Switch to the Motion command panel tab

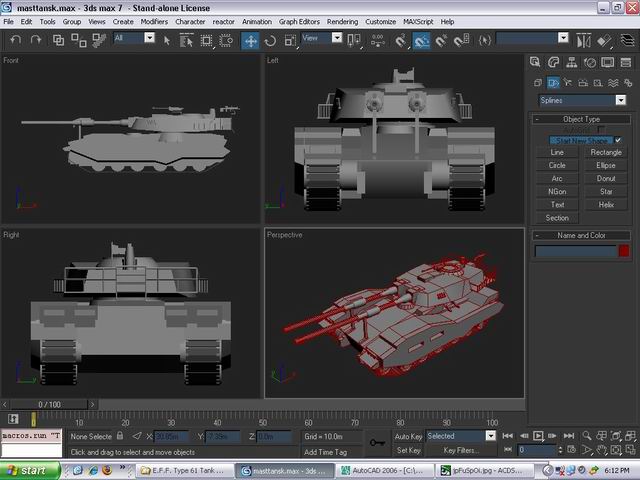coord(590,62)
